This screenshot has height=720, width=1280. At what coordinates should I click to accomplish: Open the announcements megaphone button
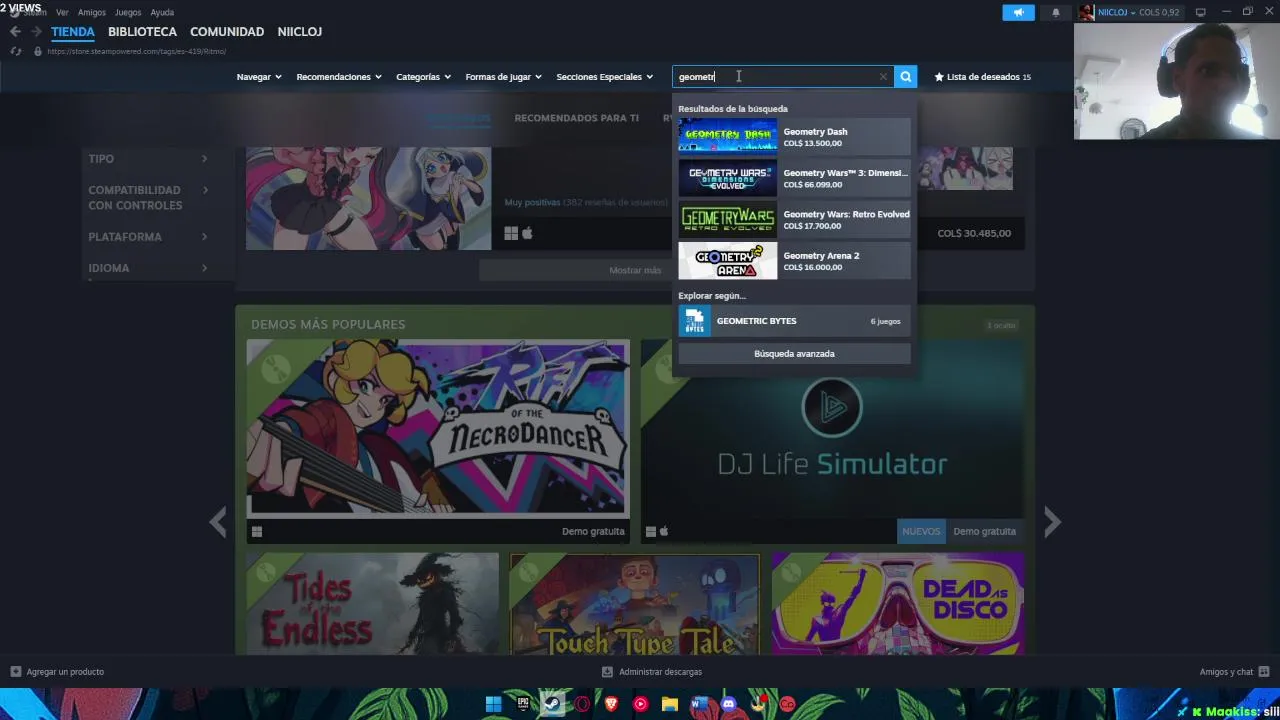1018,12
